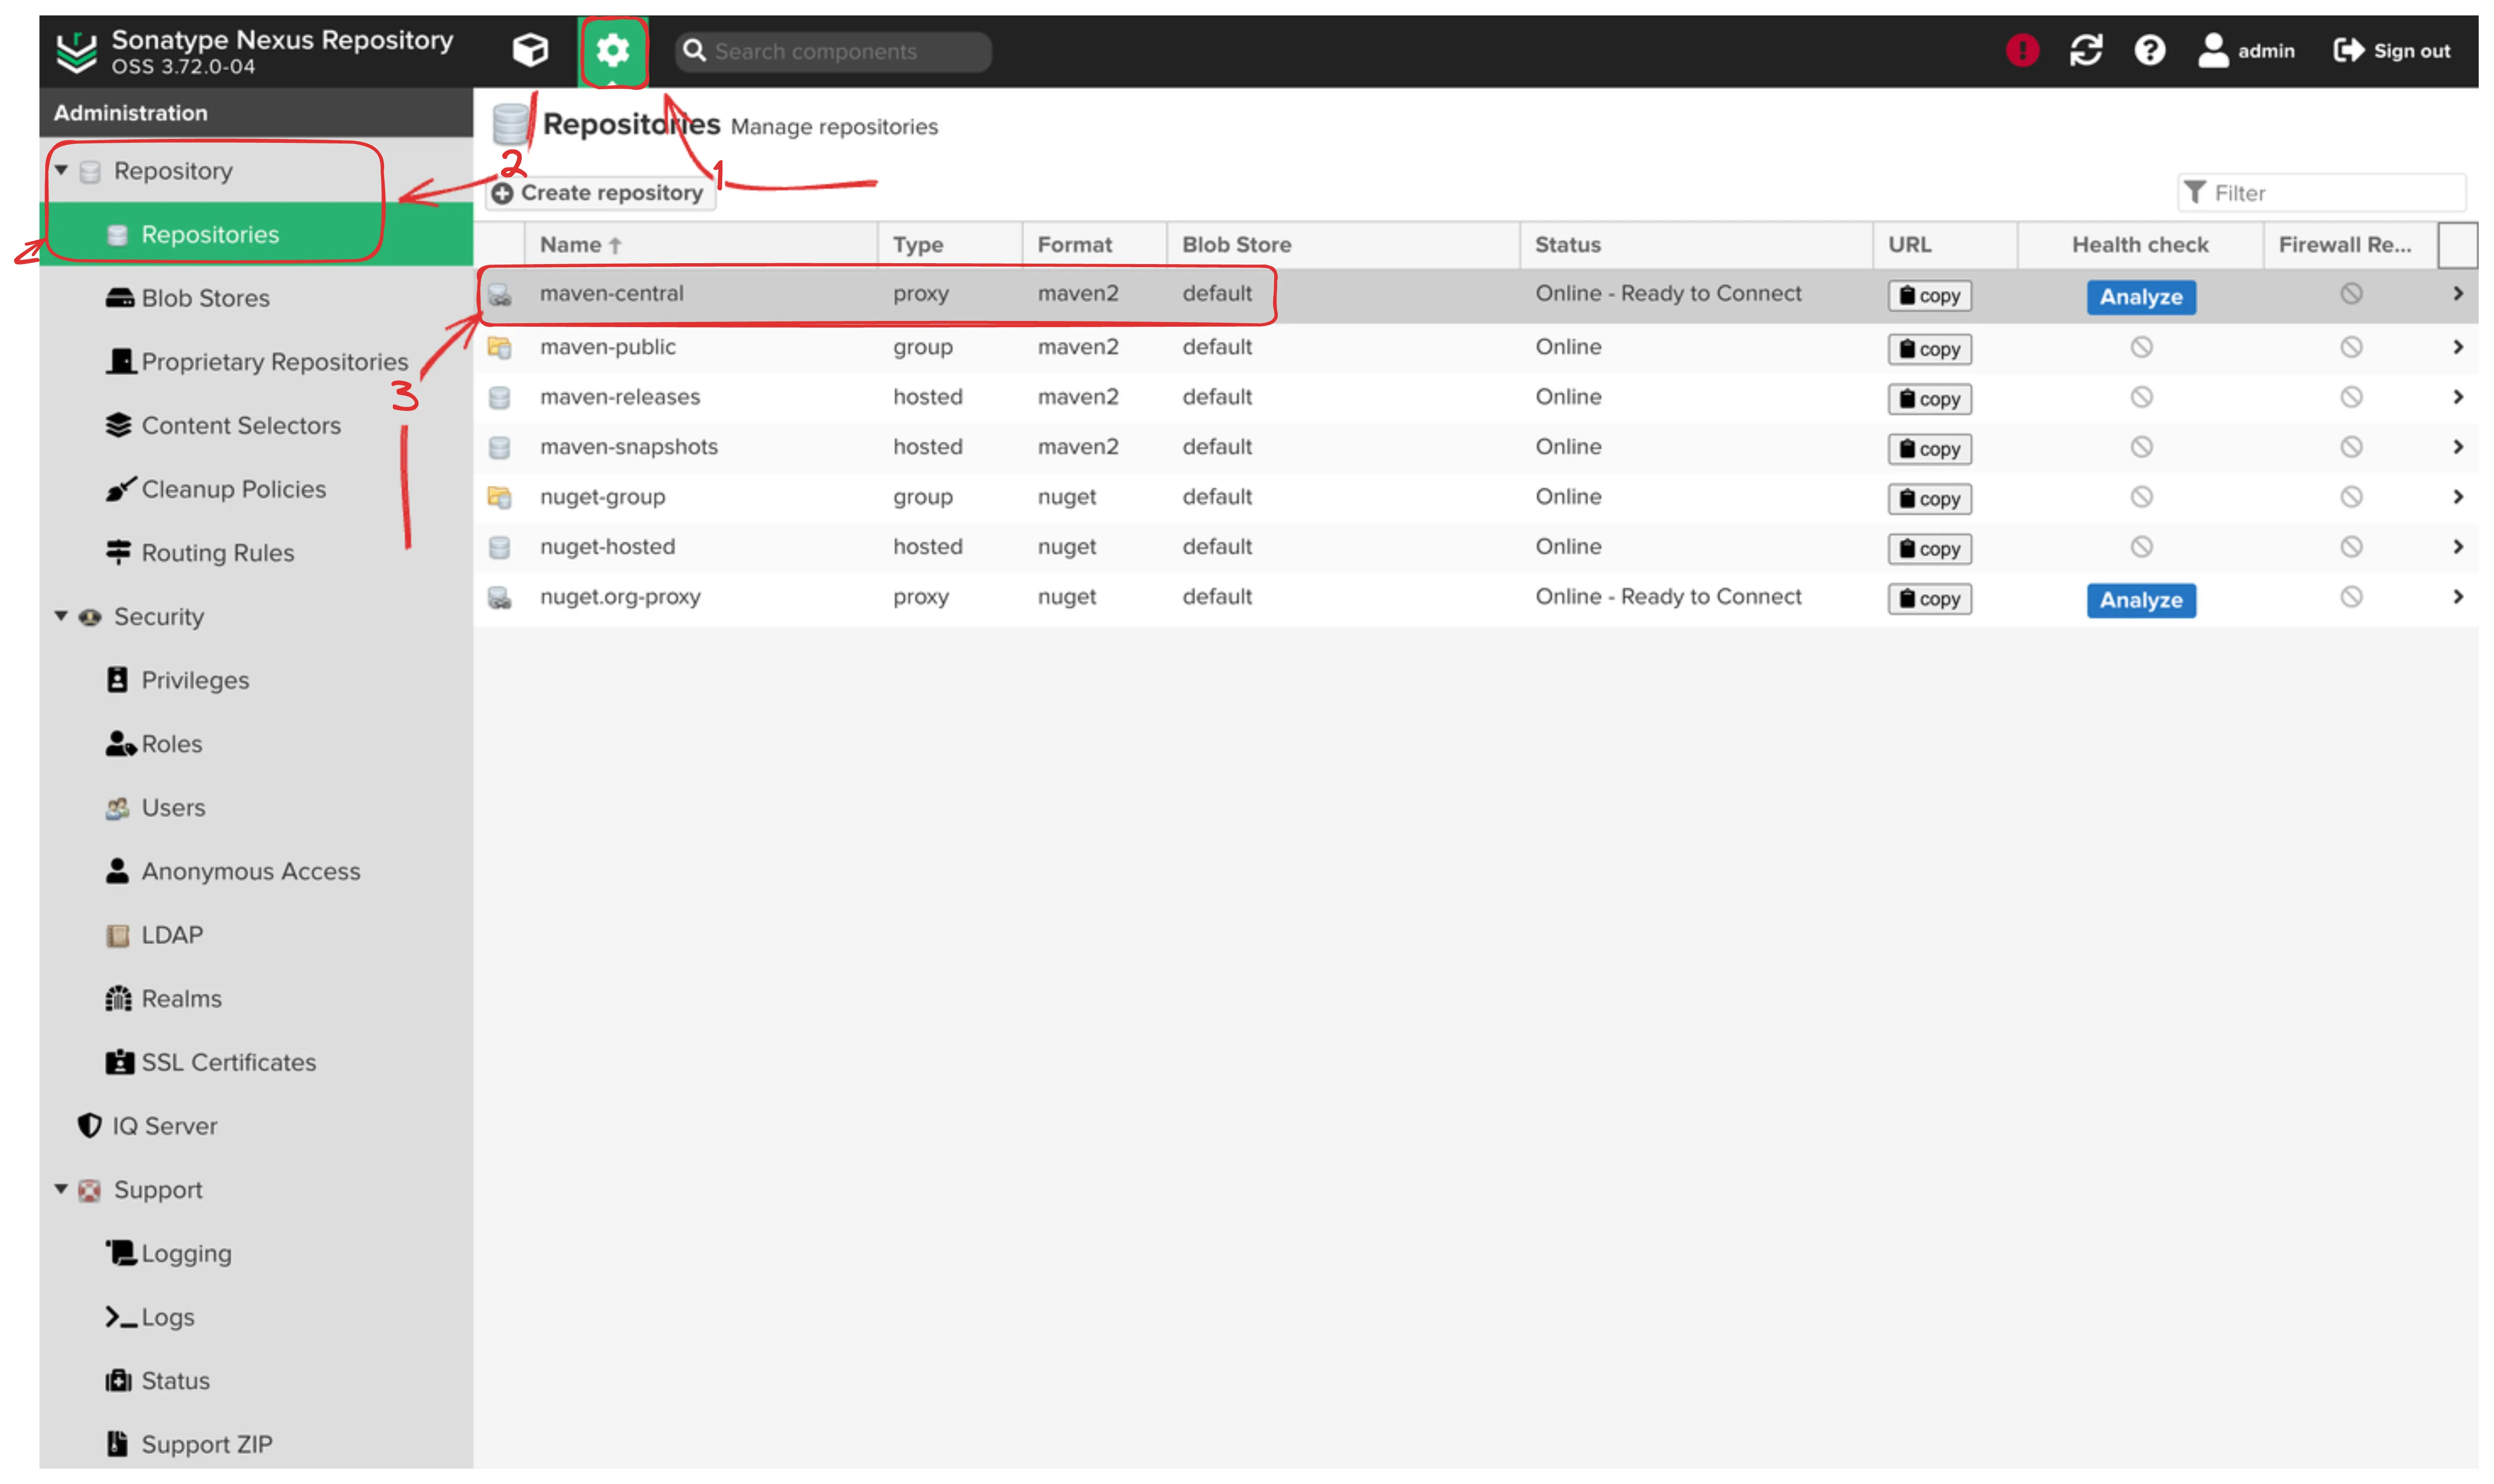
Task: Collapse the Repository tree section
Action: [61, 171]
